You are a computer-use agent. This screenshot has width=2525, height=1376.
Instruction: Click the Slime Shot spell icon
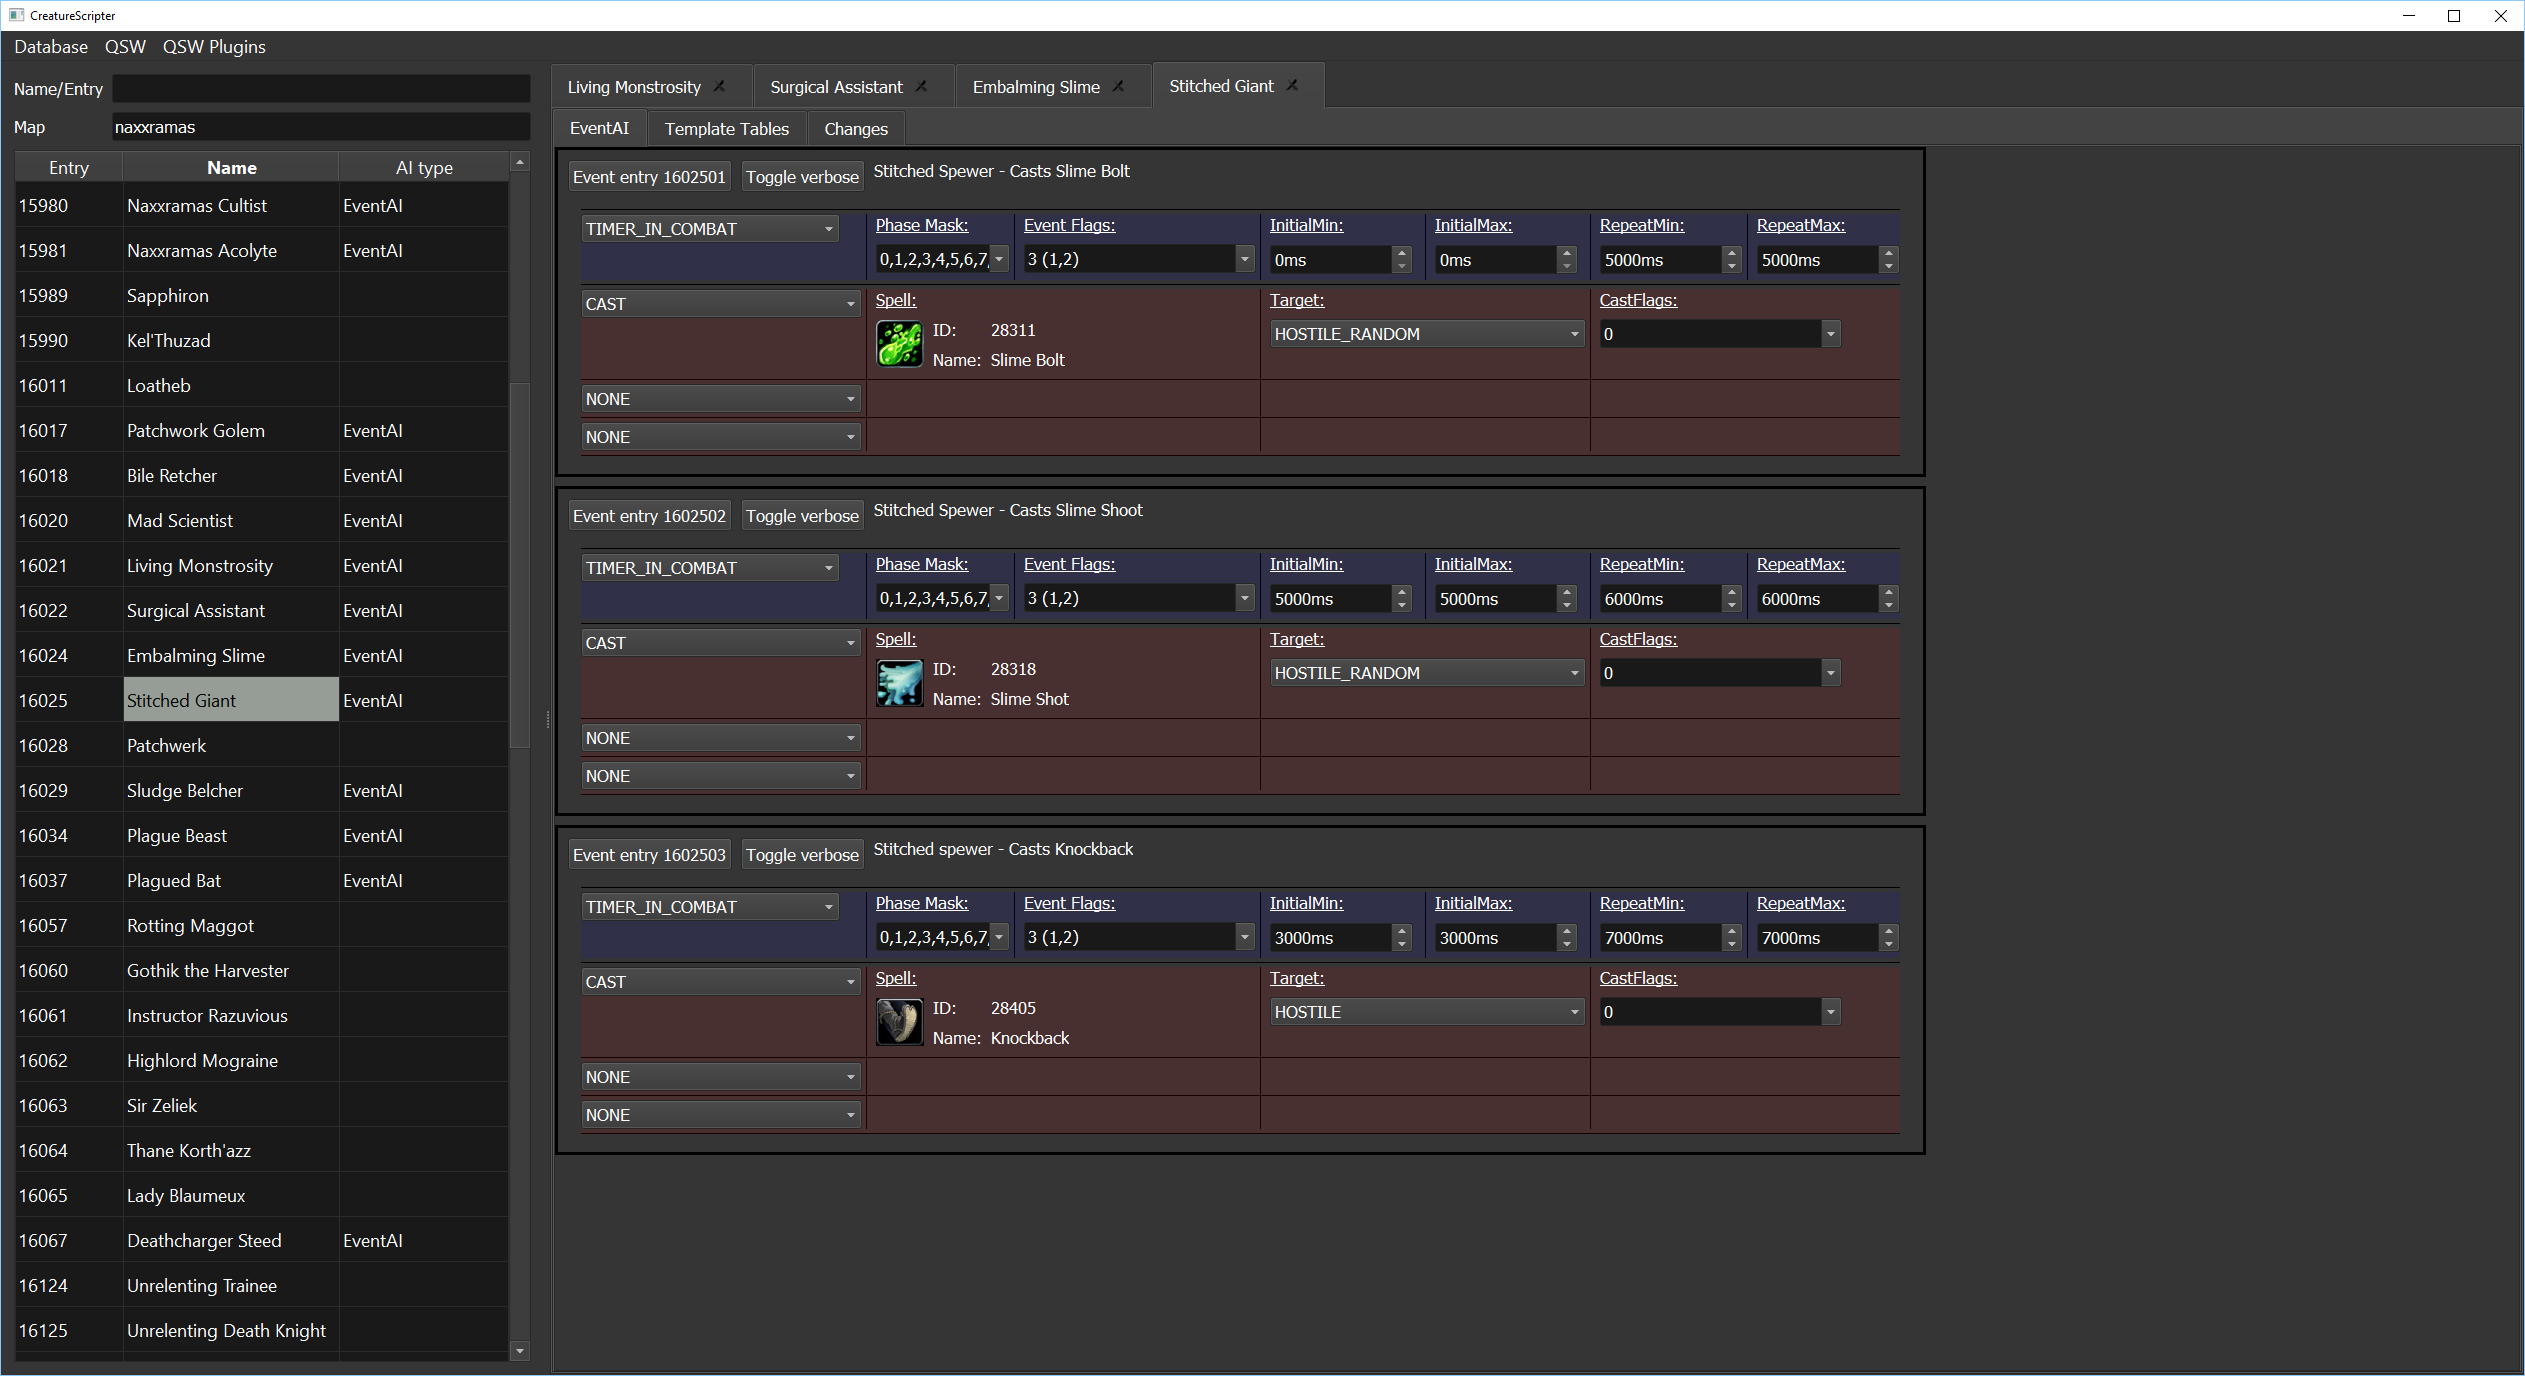899,684
